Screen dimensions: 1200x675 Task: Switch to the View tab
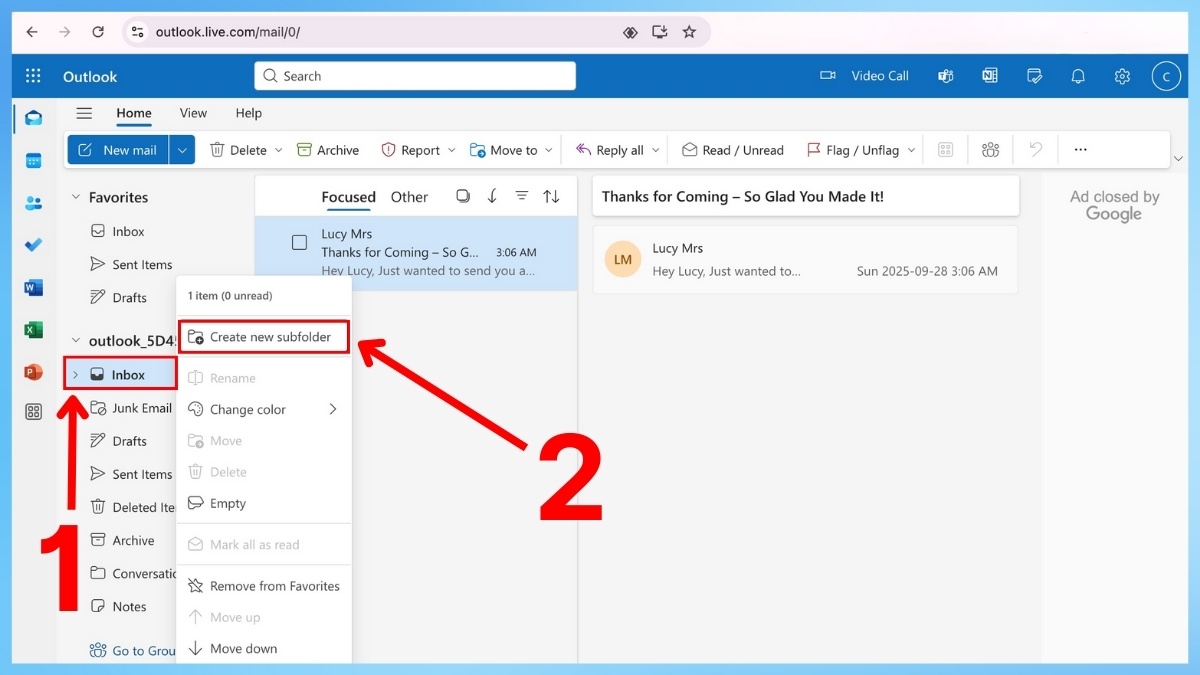click(193, 113)
